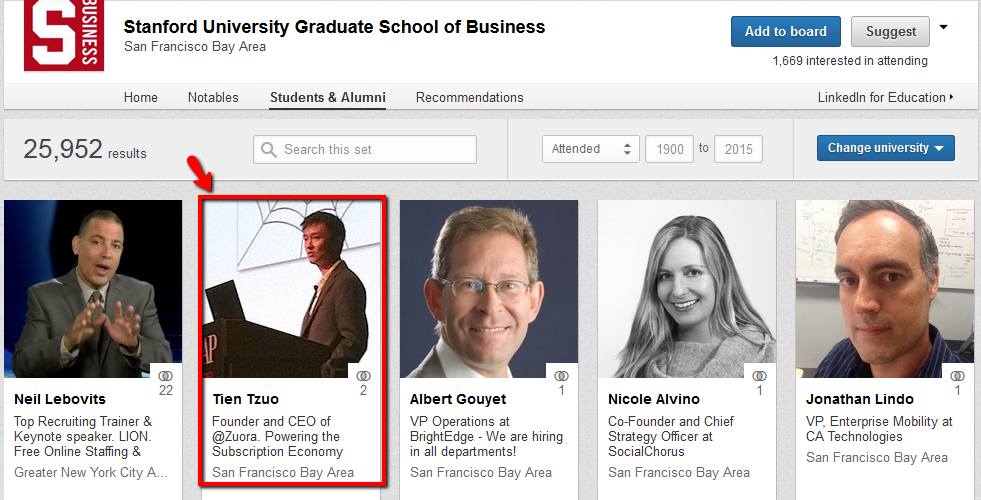Click shared connections icon on Nicole Alvino card

tap(760, 375)
